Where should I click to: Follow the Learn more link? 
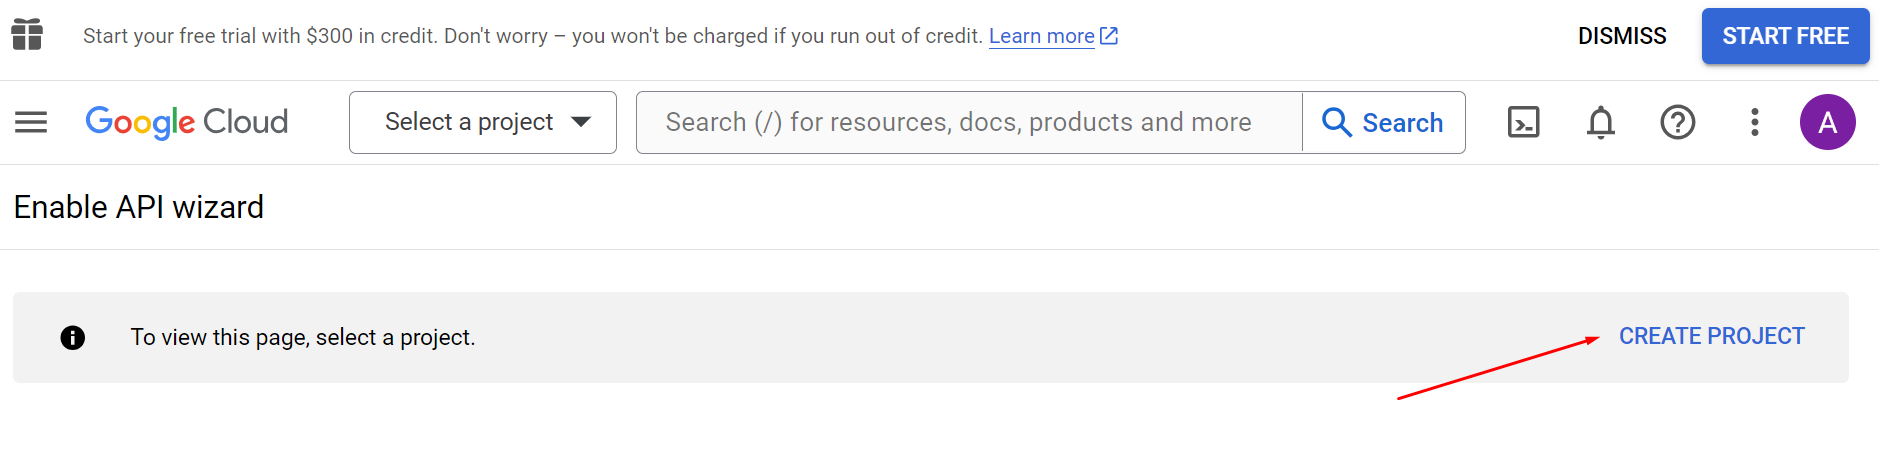1041,36
